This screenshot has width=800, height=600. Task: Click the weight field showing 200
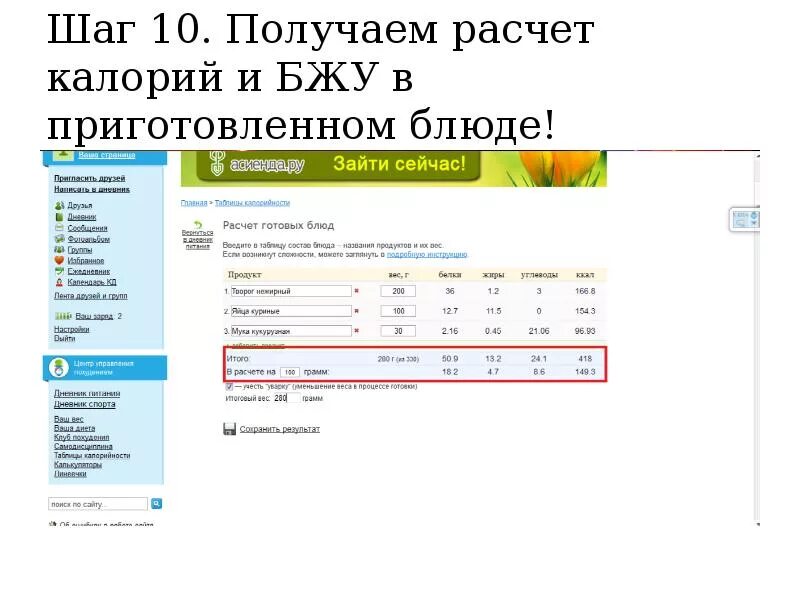(x=398, y=291)
